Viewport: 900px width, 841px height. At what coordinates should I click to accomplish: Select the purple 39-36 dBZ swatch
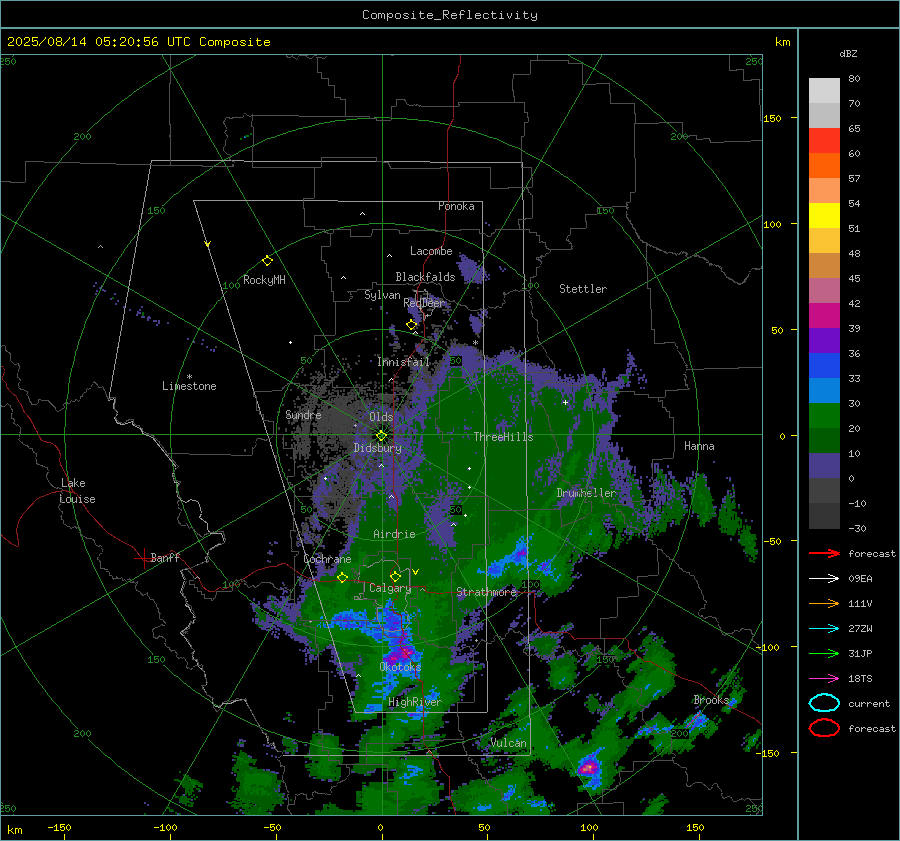click(x=824, y=340)
